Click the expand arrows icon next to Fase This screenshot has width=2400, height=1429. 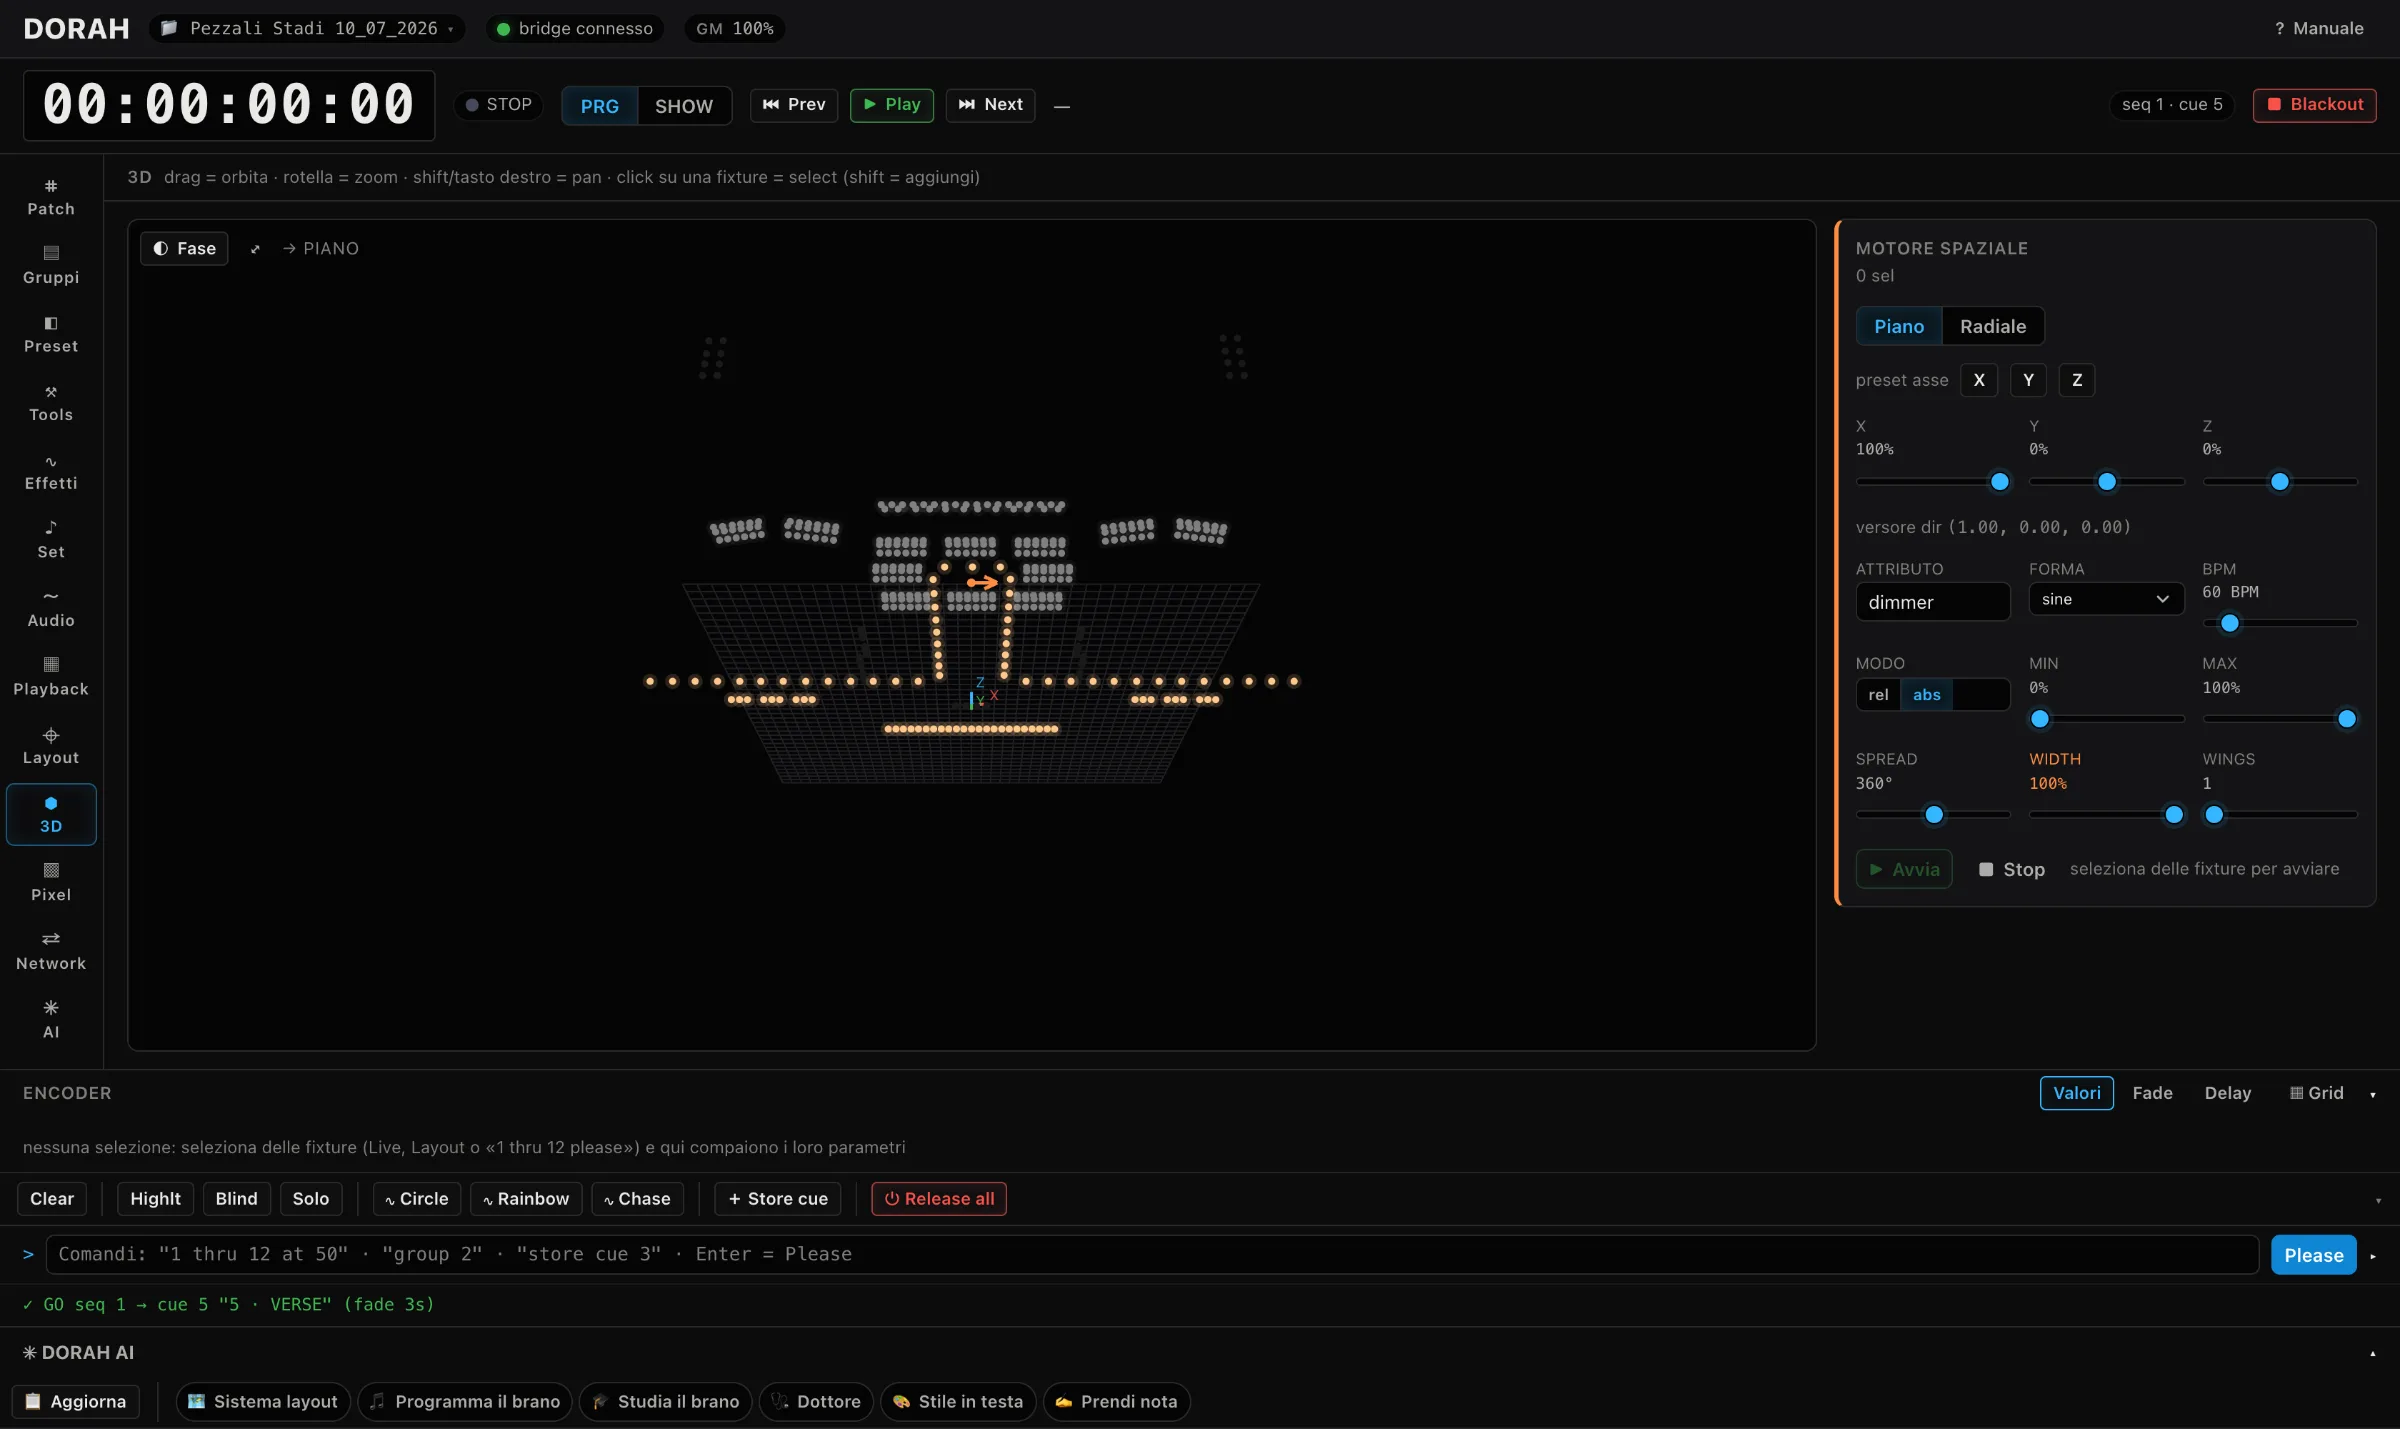tap(255, 249)
